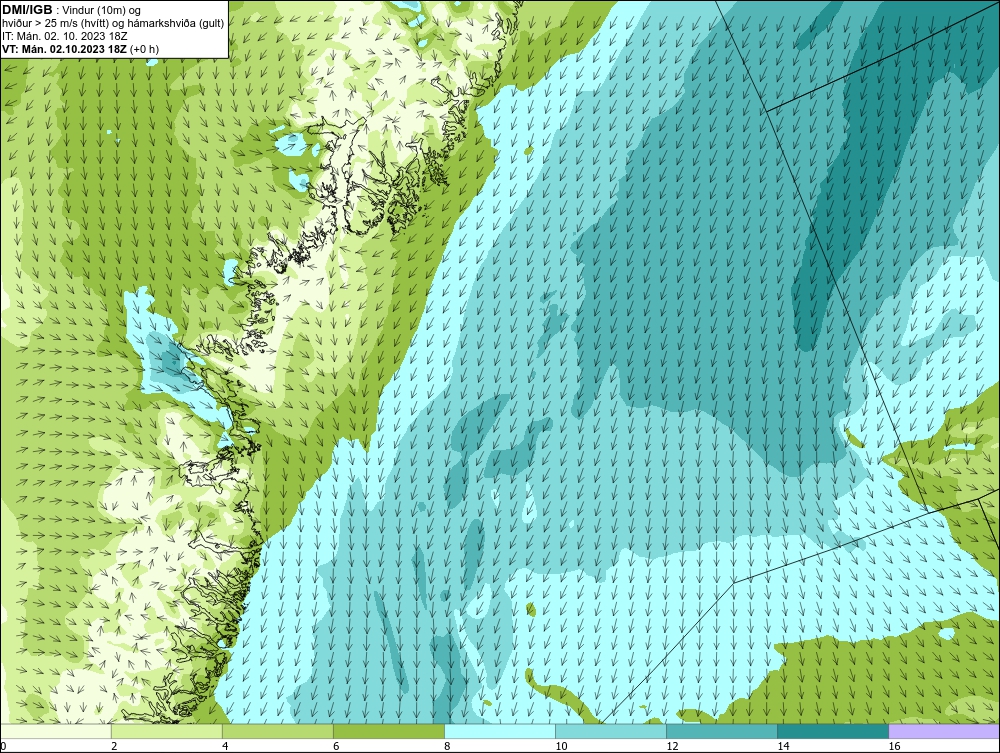Click the legend tick label 4
Viewport: 1000px width, 753px height.
tap(225, 746)
